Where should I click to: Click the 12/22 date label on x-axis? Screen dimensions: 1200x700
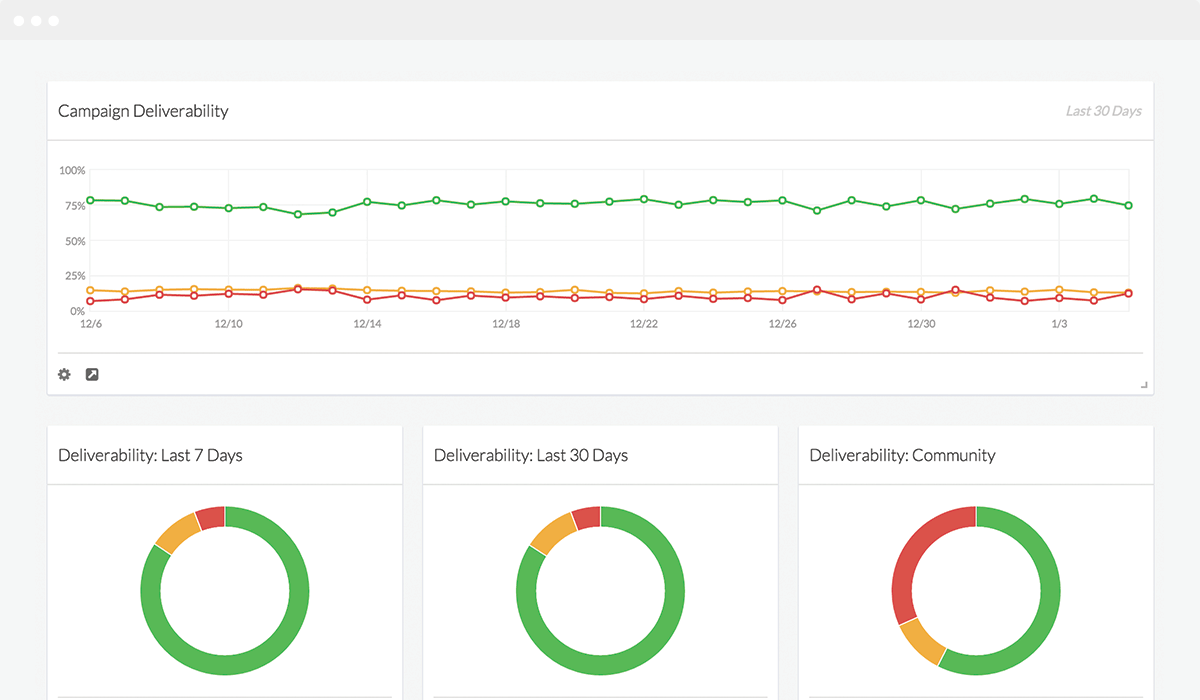coord(643,324)
